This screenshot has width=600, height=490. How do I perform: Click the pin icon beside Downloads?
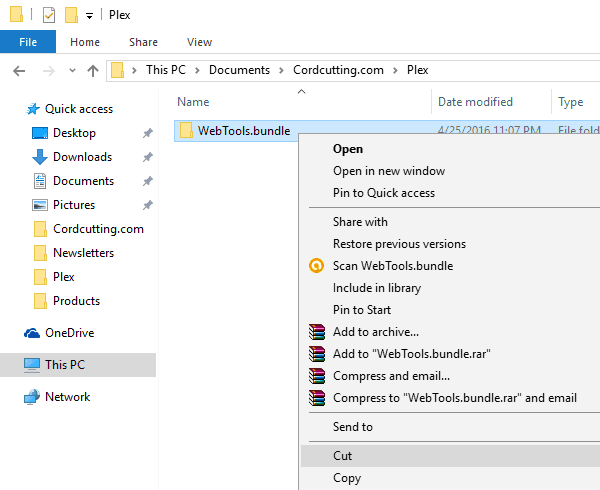(148, 157)
